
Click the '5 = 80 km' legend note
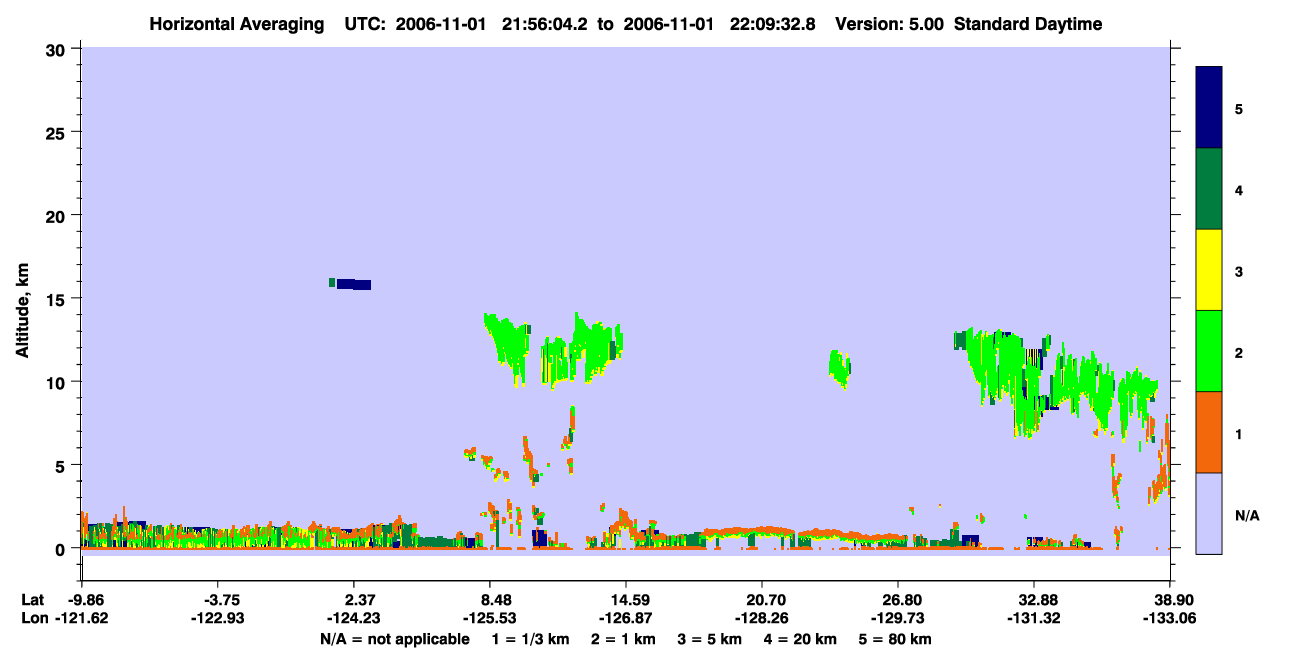point(895,639)
